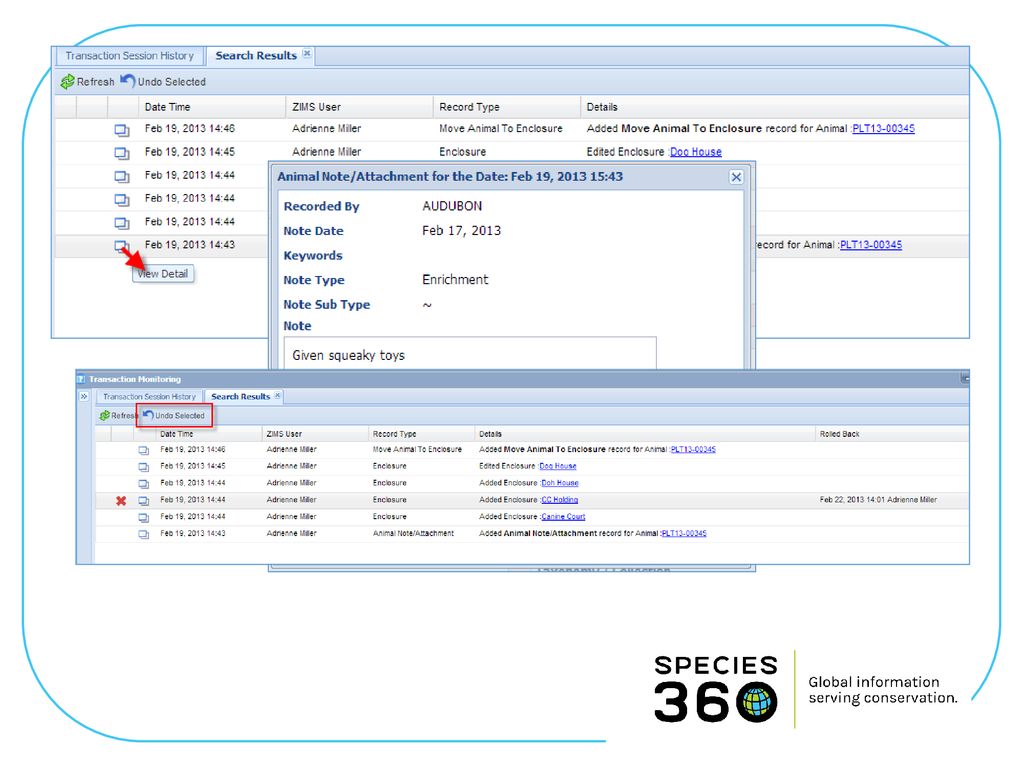Open PLT13-00345 link in lower Animal Note row
1024x768 pixels.
684,534
